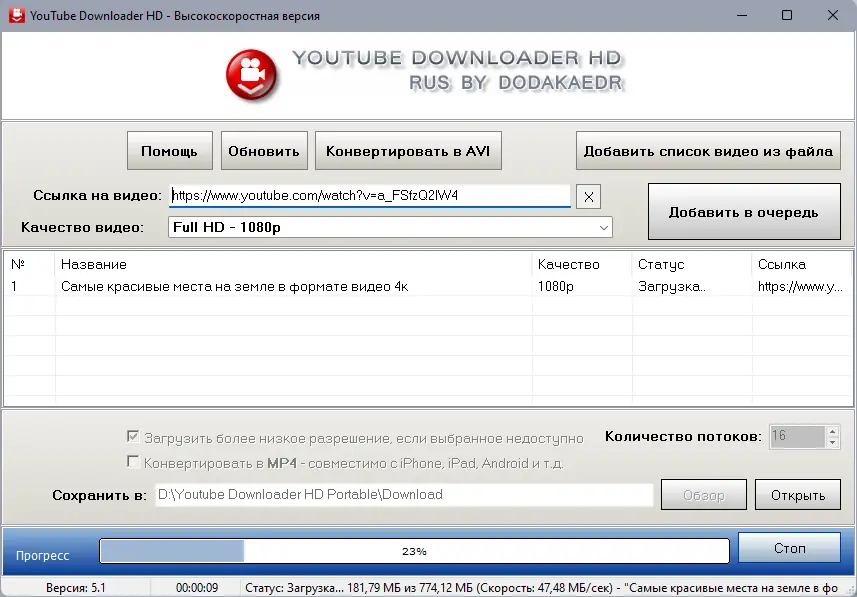Add current video to queue
This screenshot has width=857, height=597.
click(744, 211)
